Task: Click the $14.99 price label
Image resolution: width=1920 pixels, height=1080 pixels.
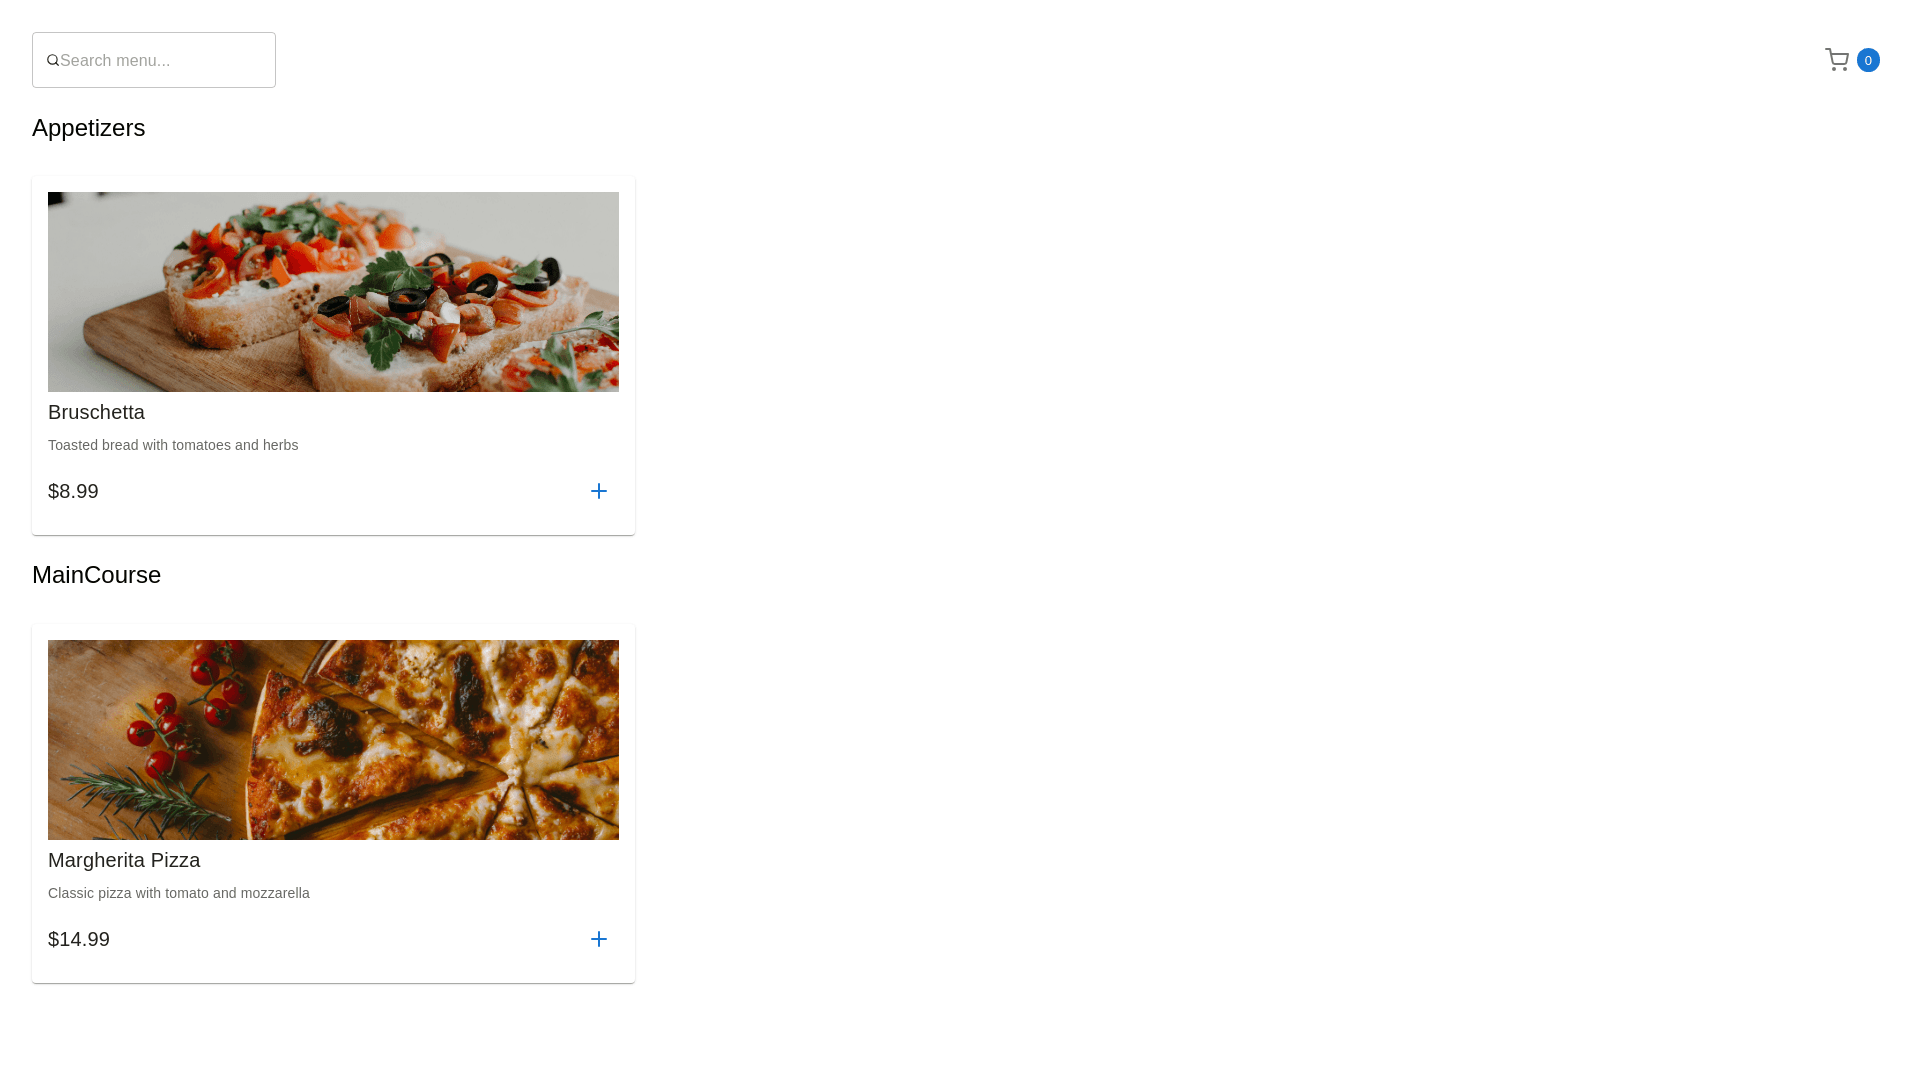Action: pyautogui.click(x=79, y=939)
